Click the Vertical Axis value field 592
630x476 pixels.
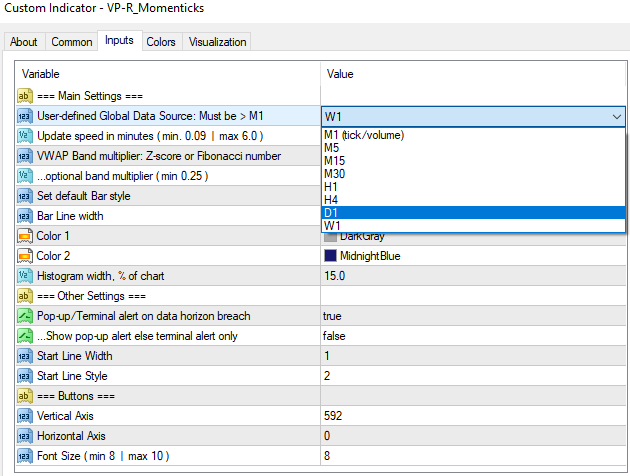(472, 416)
